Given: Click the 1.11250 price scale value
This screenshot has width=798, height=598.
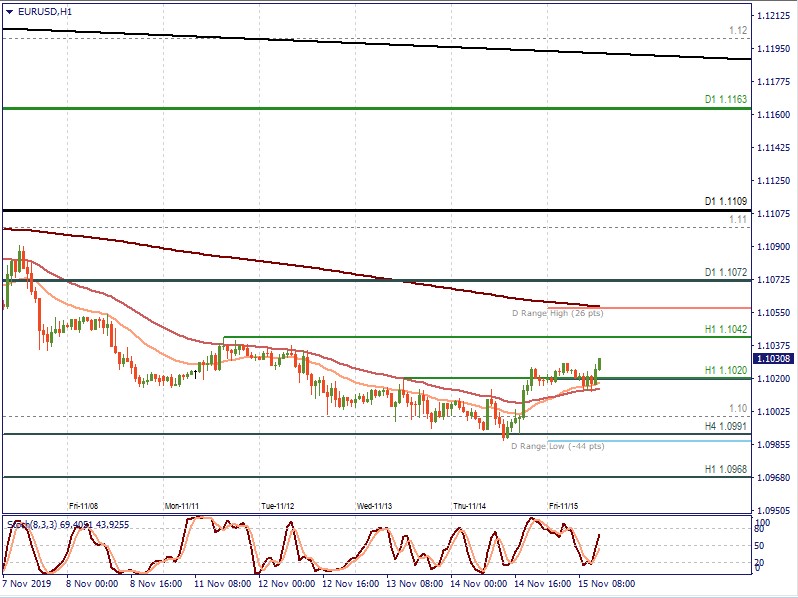Looking at the screenshot, I should click(774, 181).
